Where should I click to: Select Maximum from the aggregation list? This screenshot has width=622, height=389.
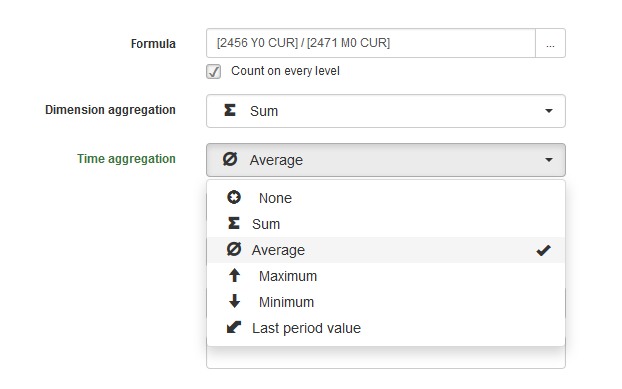[x=386, y=276]
